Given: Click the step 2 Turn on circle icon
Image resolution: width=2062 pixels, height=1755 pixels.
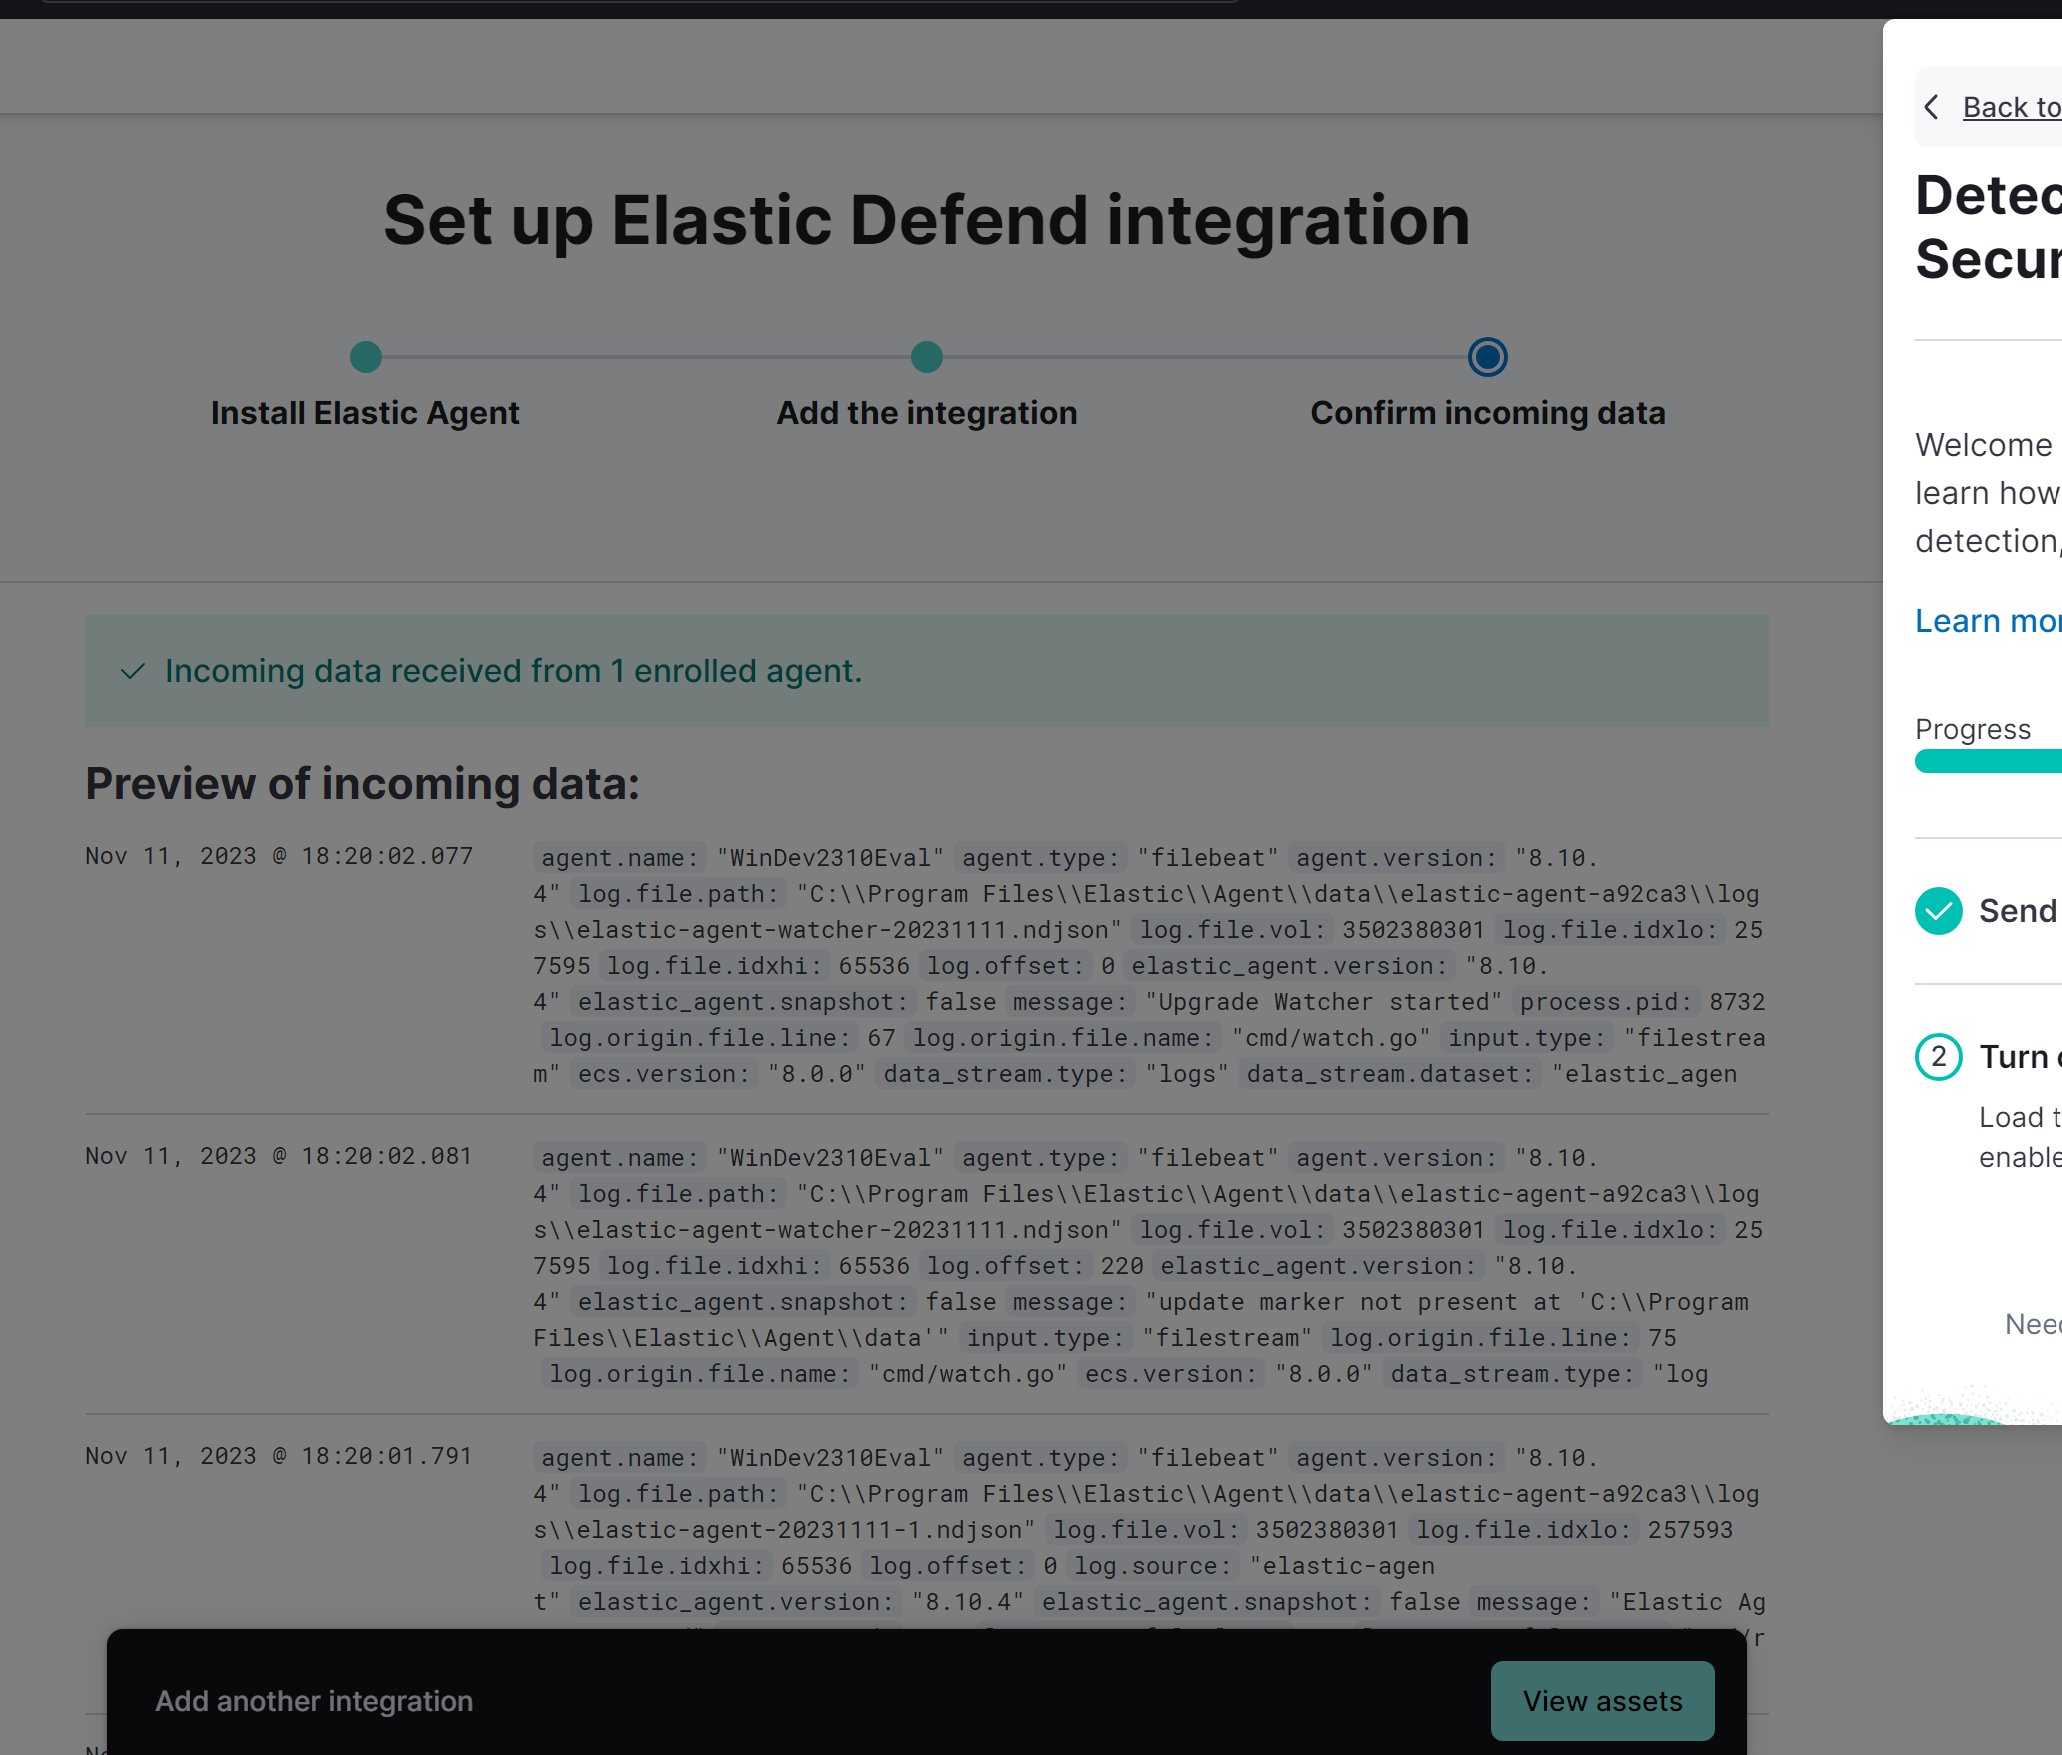Looking at the screenshot, I should [1938, 1057].
